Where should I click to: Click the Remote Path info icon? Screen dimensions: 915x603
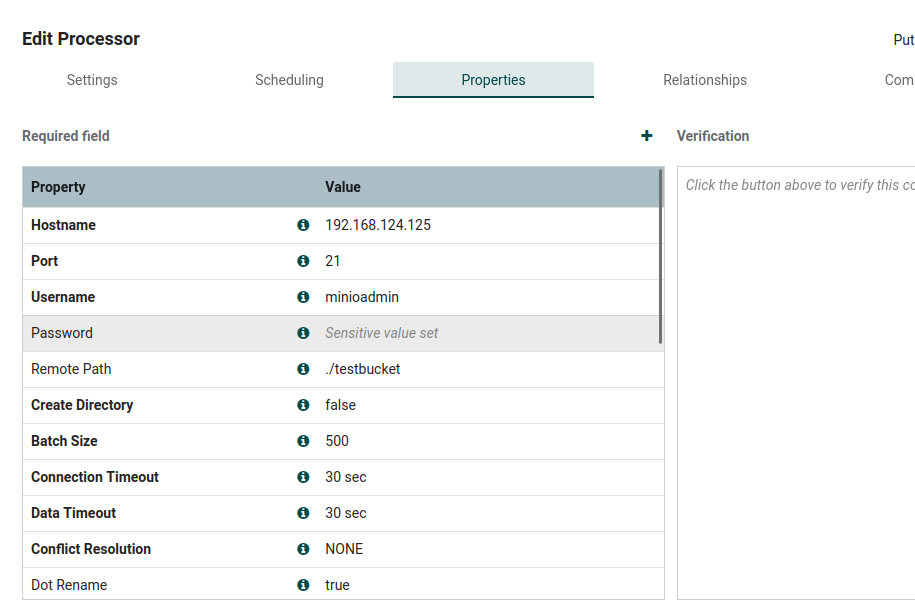303,369
